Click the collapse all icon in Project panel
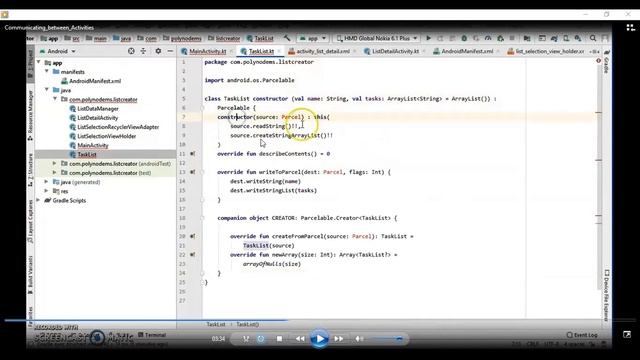 coord(143,51)
